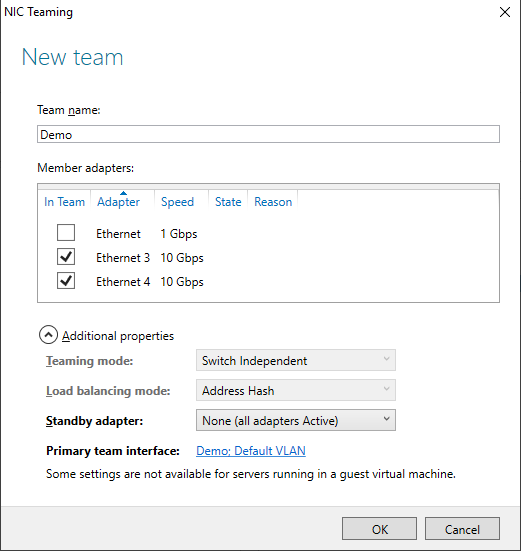Open the Teaming mode dropdown

click(x=296, y=360)
